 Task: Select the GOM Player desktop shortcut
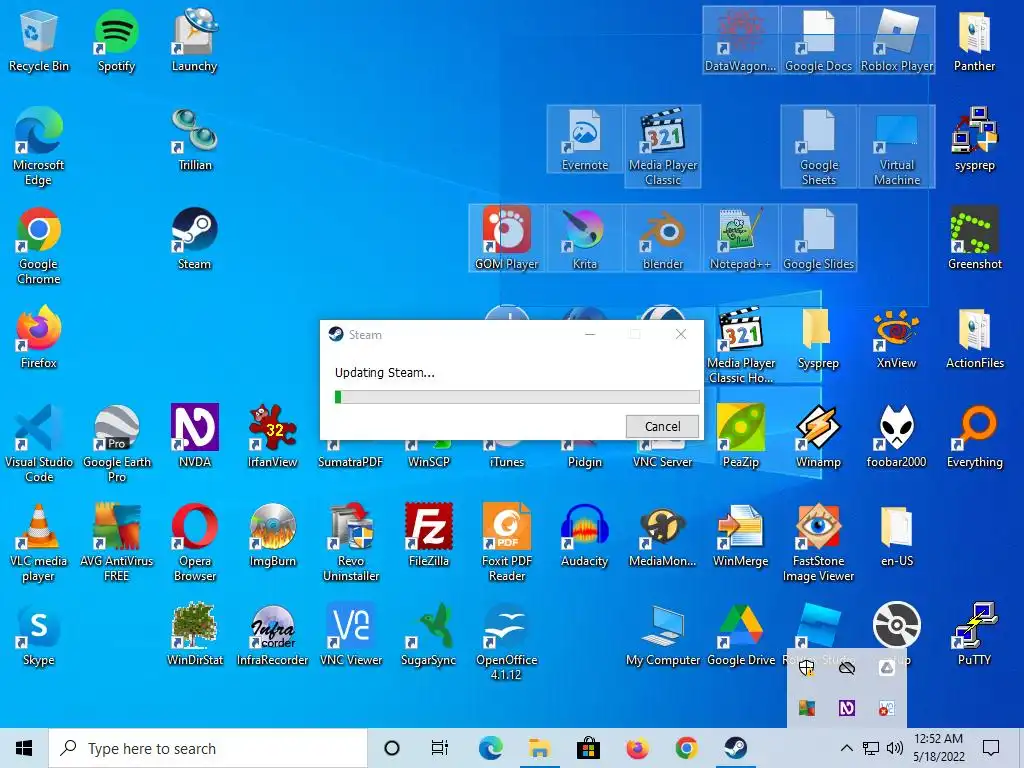tap(507, 239)
